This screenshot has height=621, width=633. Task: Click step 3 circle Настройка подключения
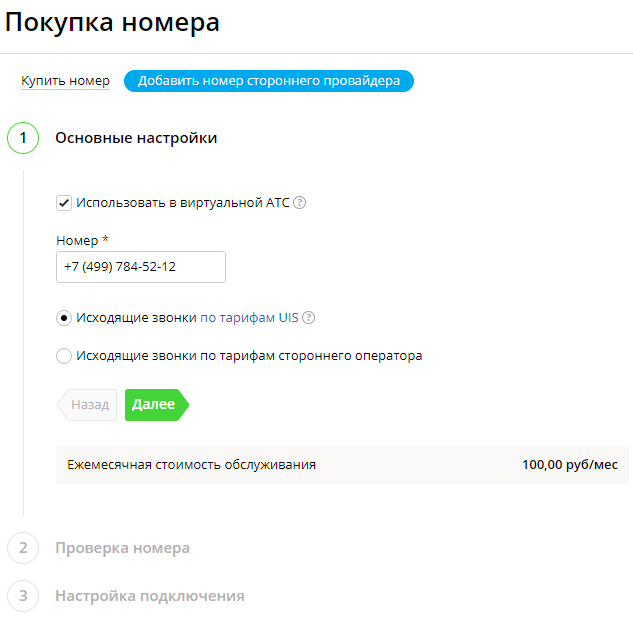pyautogui.click(x=23, y=596)
